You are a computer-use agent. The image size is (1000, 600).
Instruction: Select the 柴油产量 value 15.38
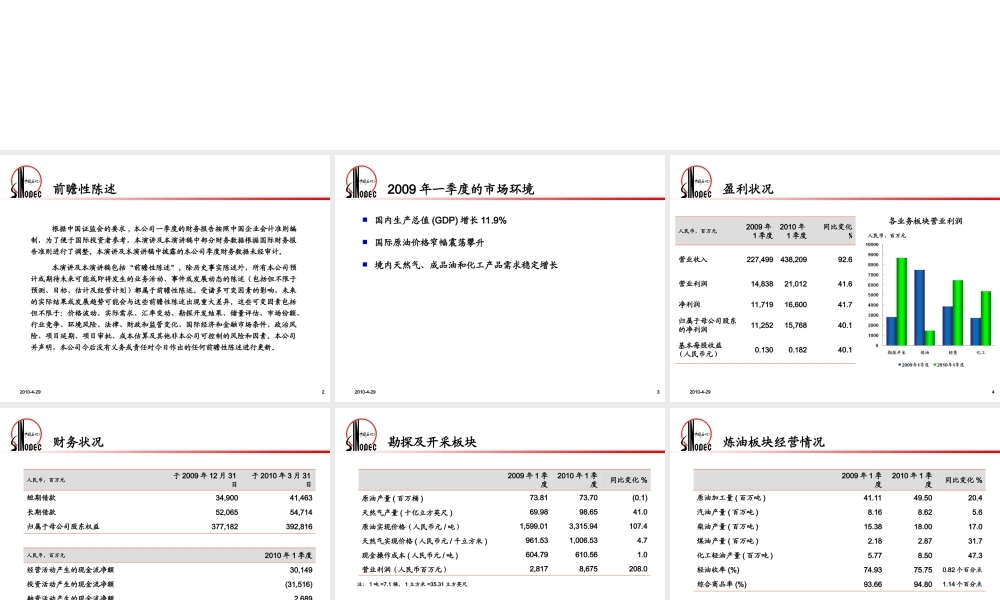[872, 527]
